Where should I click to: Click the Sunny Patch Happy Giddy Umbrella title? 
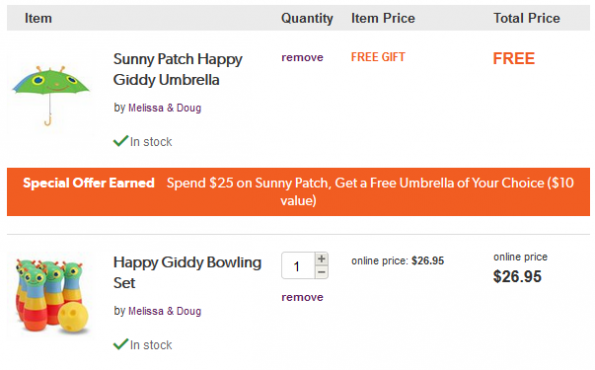point(178,69)
